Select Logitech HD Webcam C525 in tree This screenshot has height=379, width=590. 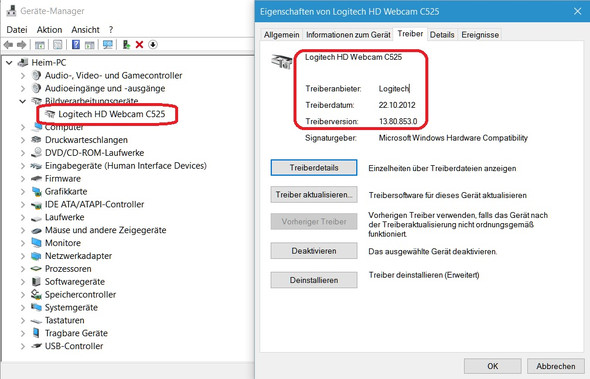click(111, 114)
